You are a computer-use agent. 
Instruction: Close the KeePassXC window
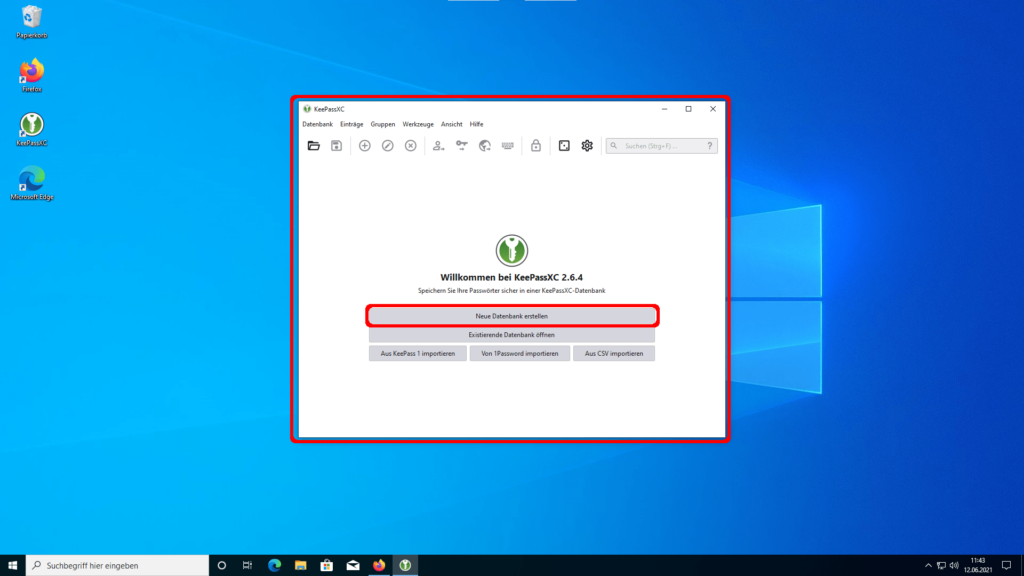pyautogui.click(x=712, y=109)
